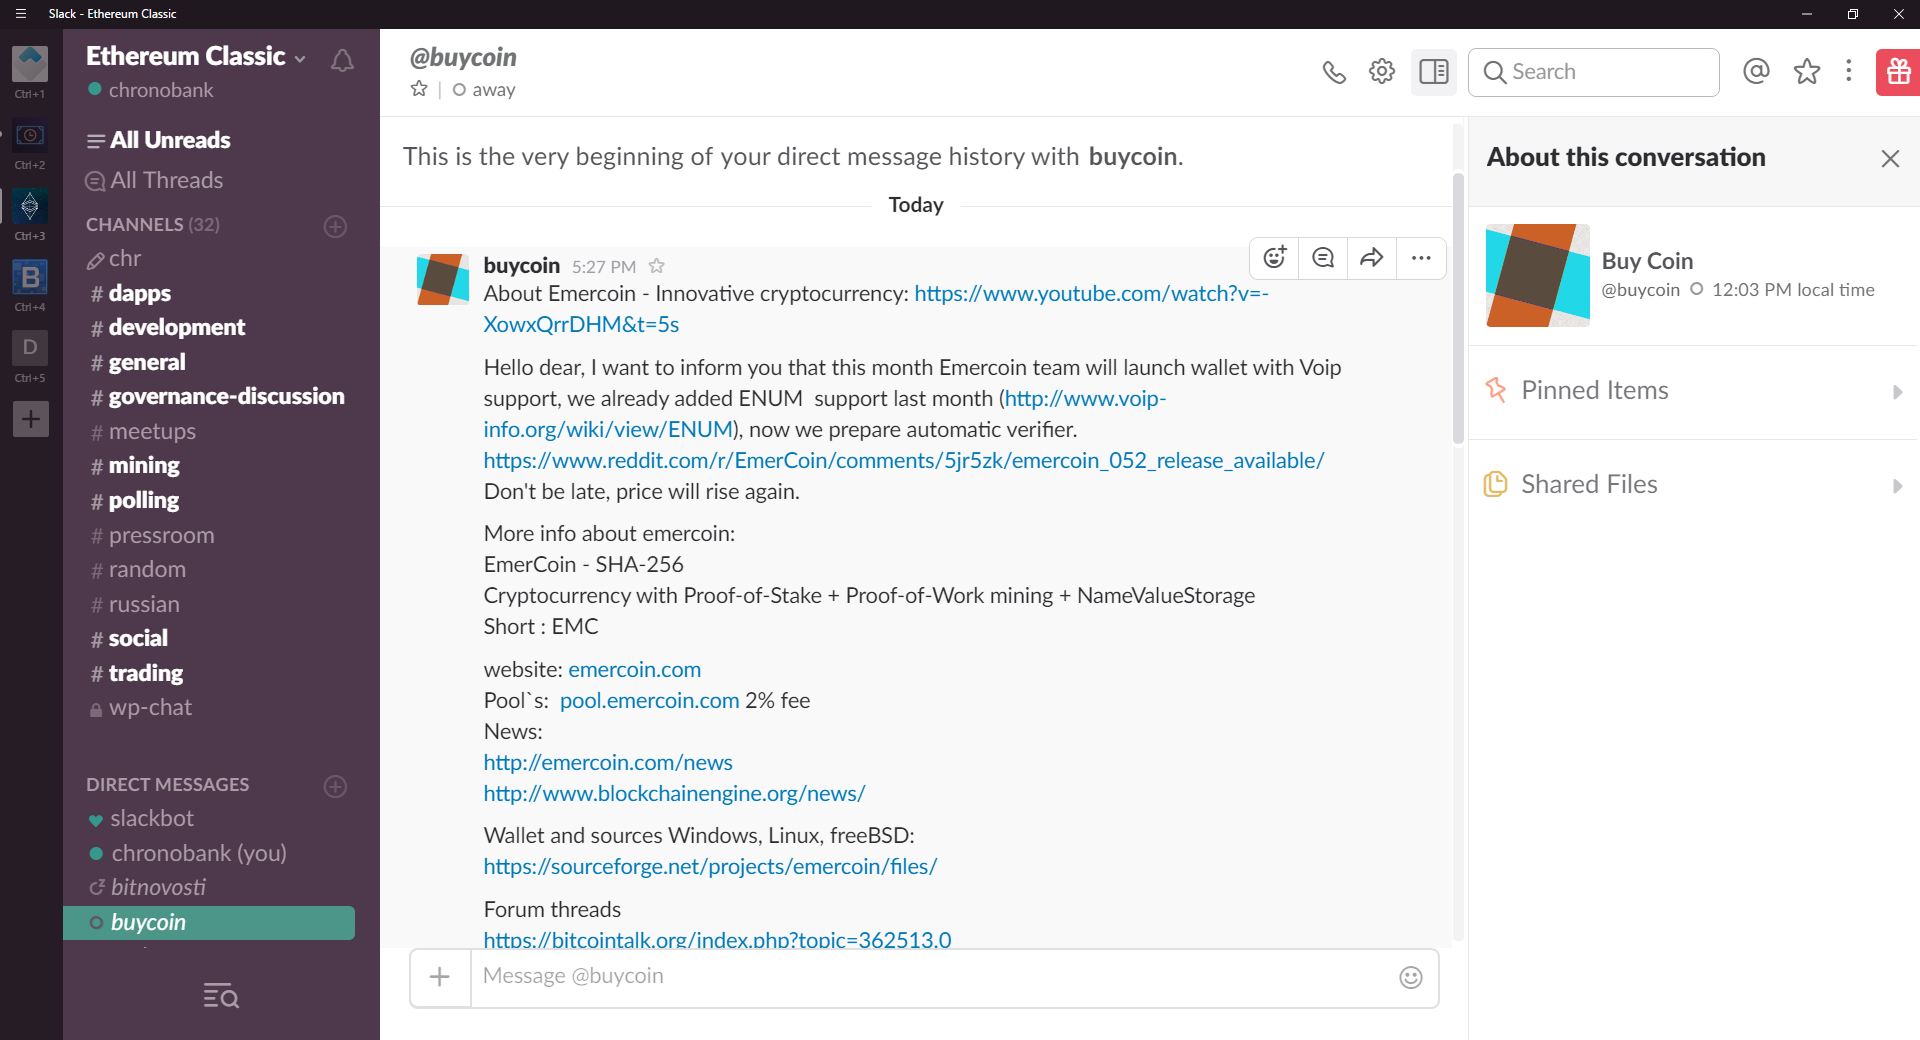Expand Pinned Items section
The height and width of the screenshot is (1040, 1920).
1692,391
